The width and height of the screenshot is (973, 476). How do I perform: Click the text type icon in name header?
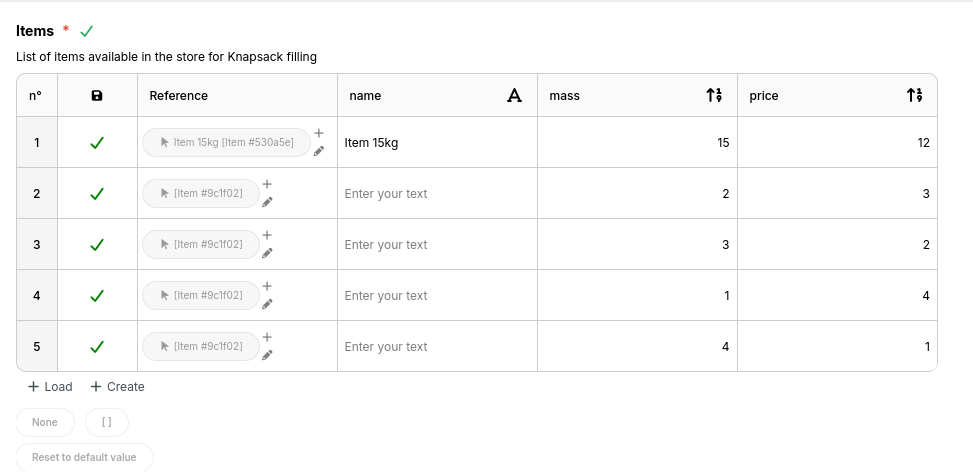(514, 96)
